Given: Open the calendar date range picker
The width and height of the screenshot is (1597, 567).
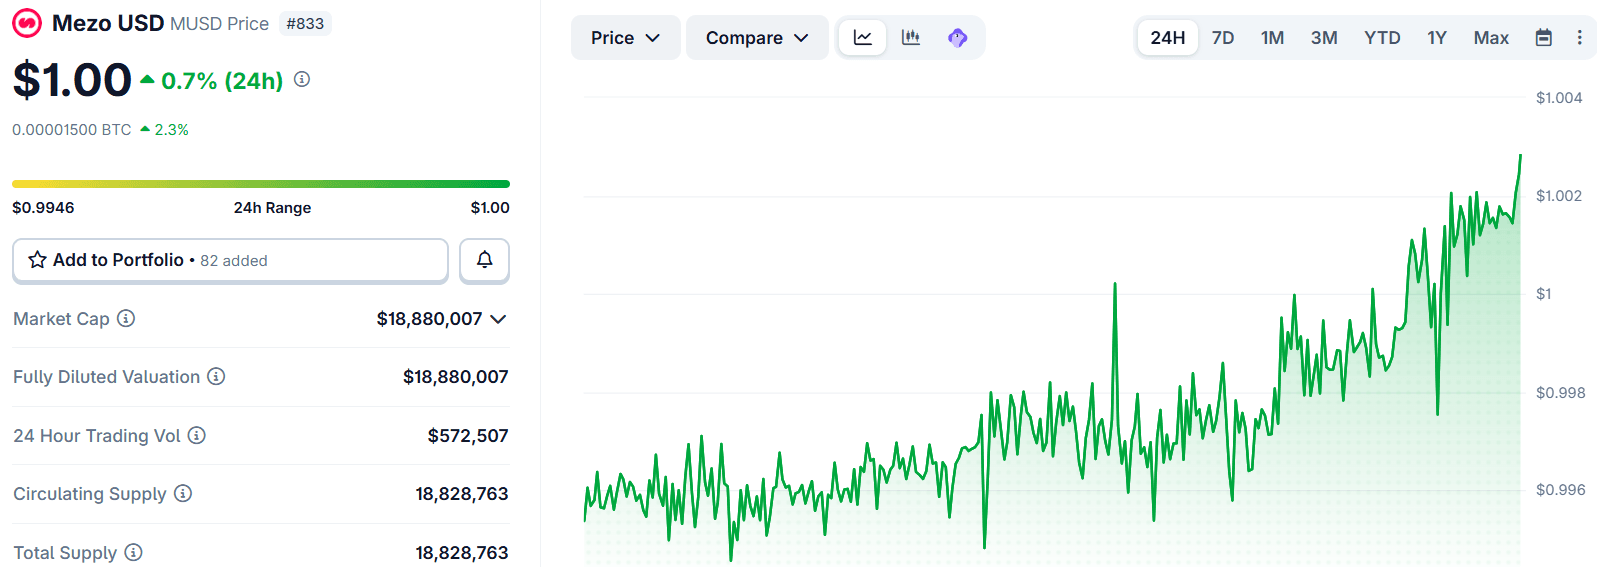Looking at the screenshot, I should click(x=1543, y=38).
